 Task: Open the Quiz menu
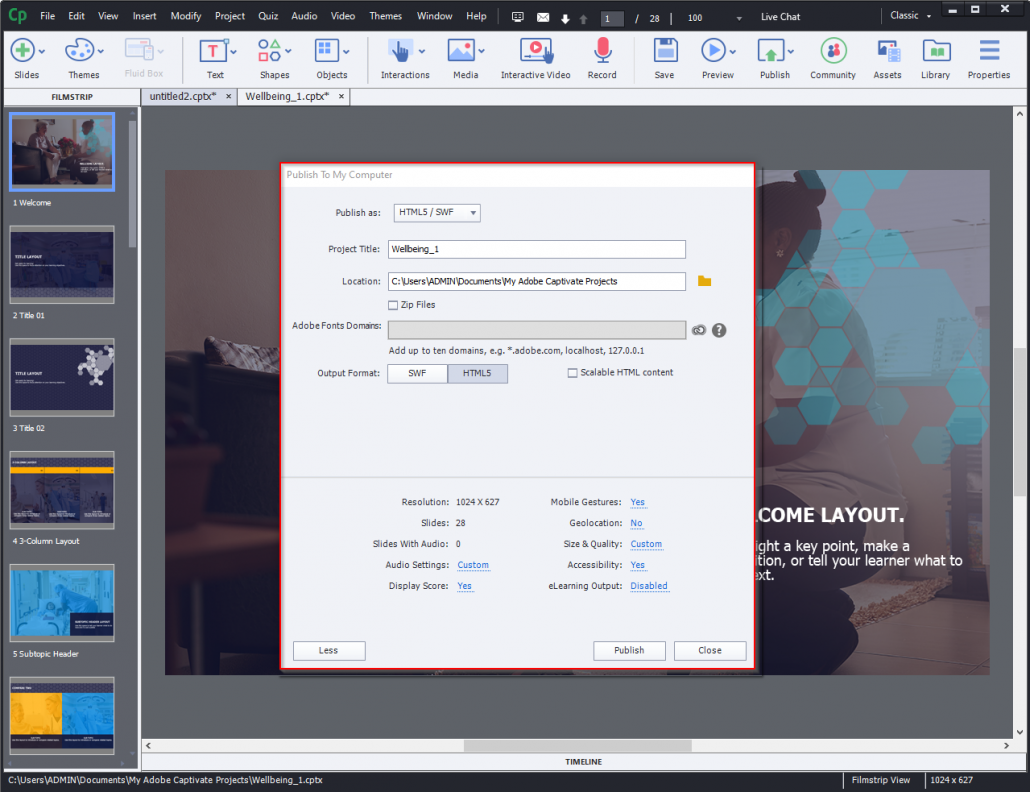(267, 16)
